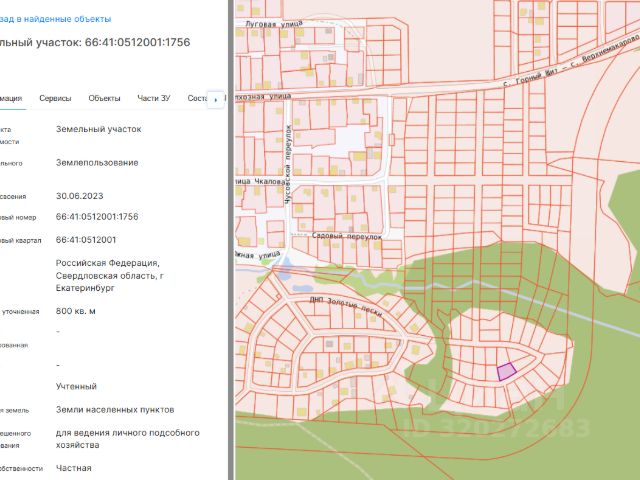This screenshot has width=640, height=480.
Task: Click cadastral quarter value 66:41:0512001
Action: click(86, 240)
